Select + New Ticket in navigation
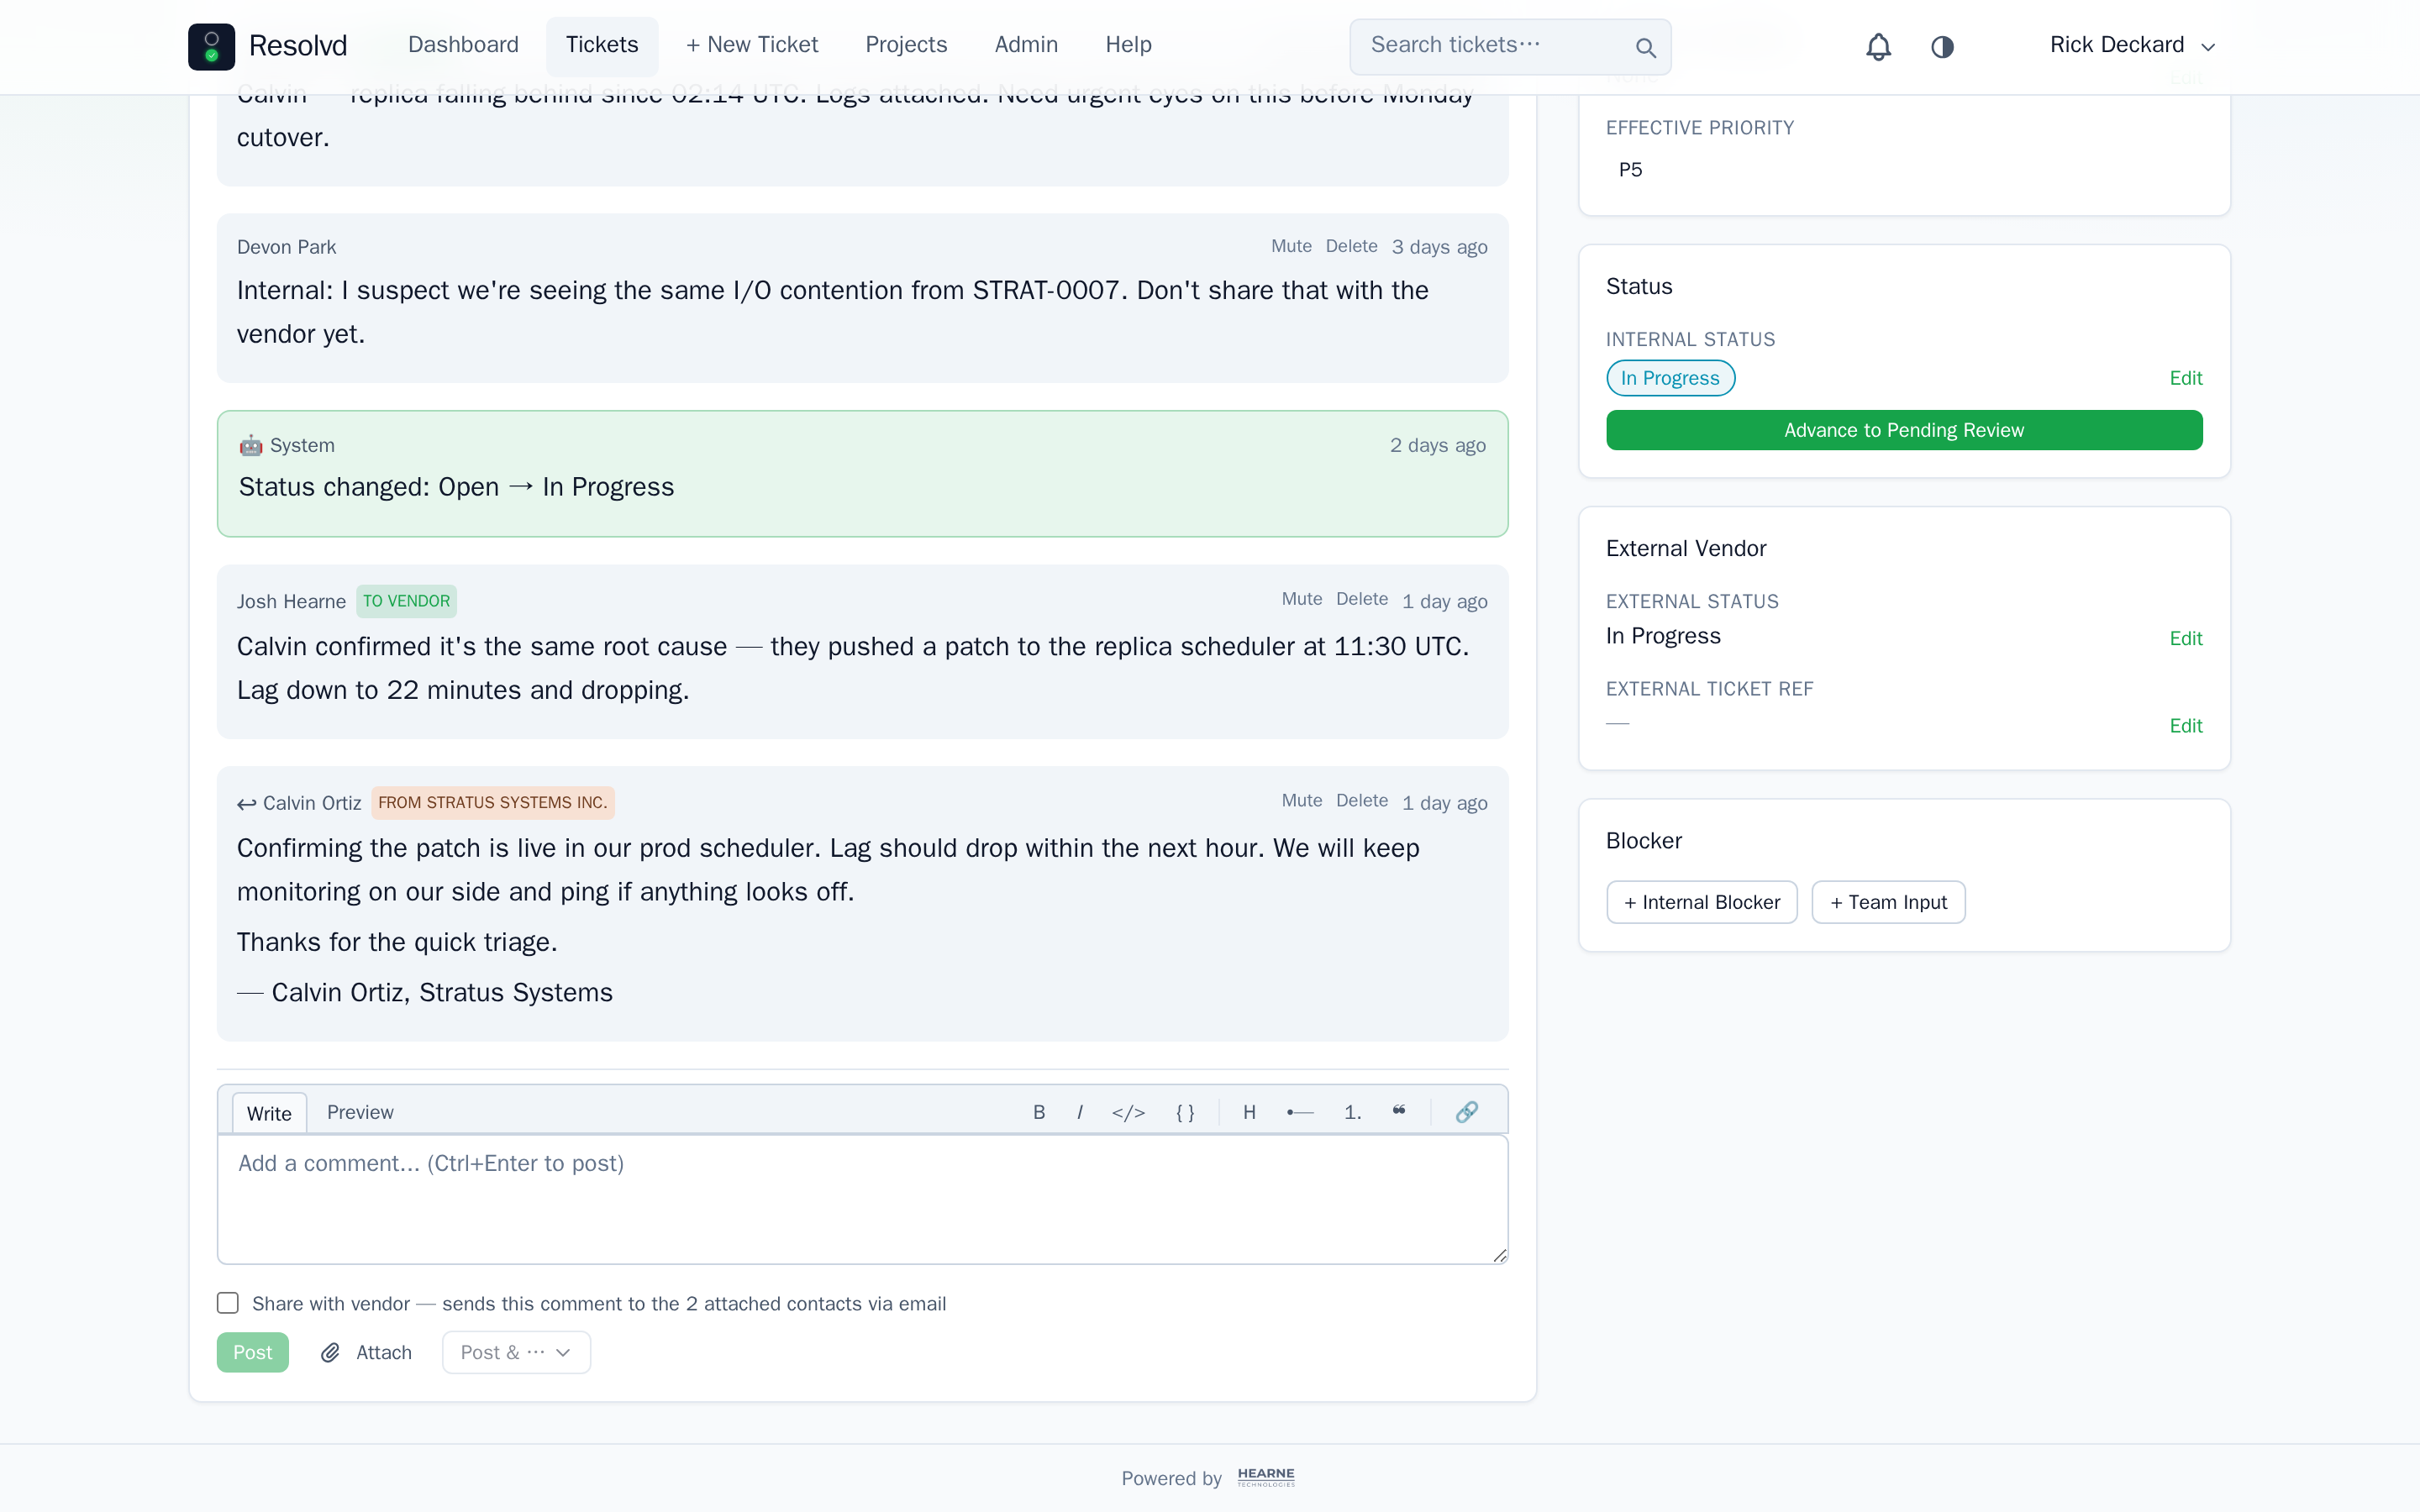 coord(752,45)
